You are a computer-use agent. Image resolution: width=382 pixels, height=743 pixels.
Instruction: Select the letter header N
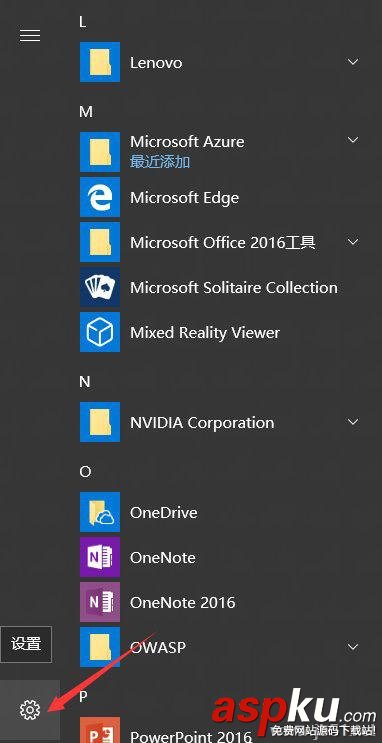pos(84,382)
